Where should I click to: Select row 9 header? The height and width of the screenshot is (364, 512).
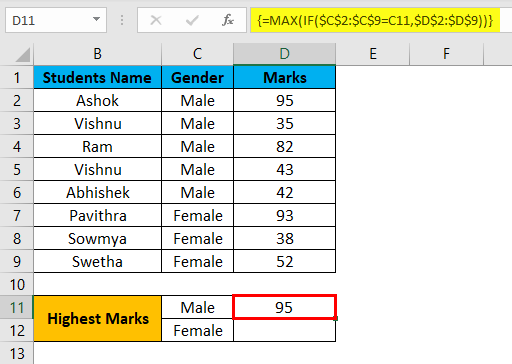17,261
